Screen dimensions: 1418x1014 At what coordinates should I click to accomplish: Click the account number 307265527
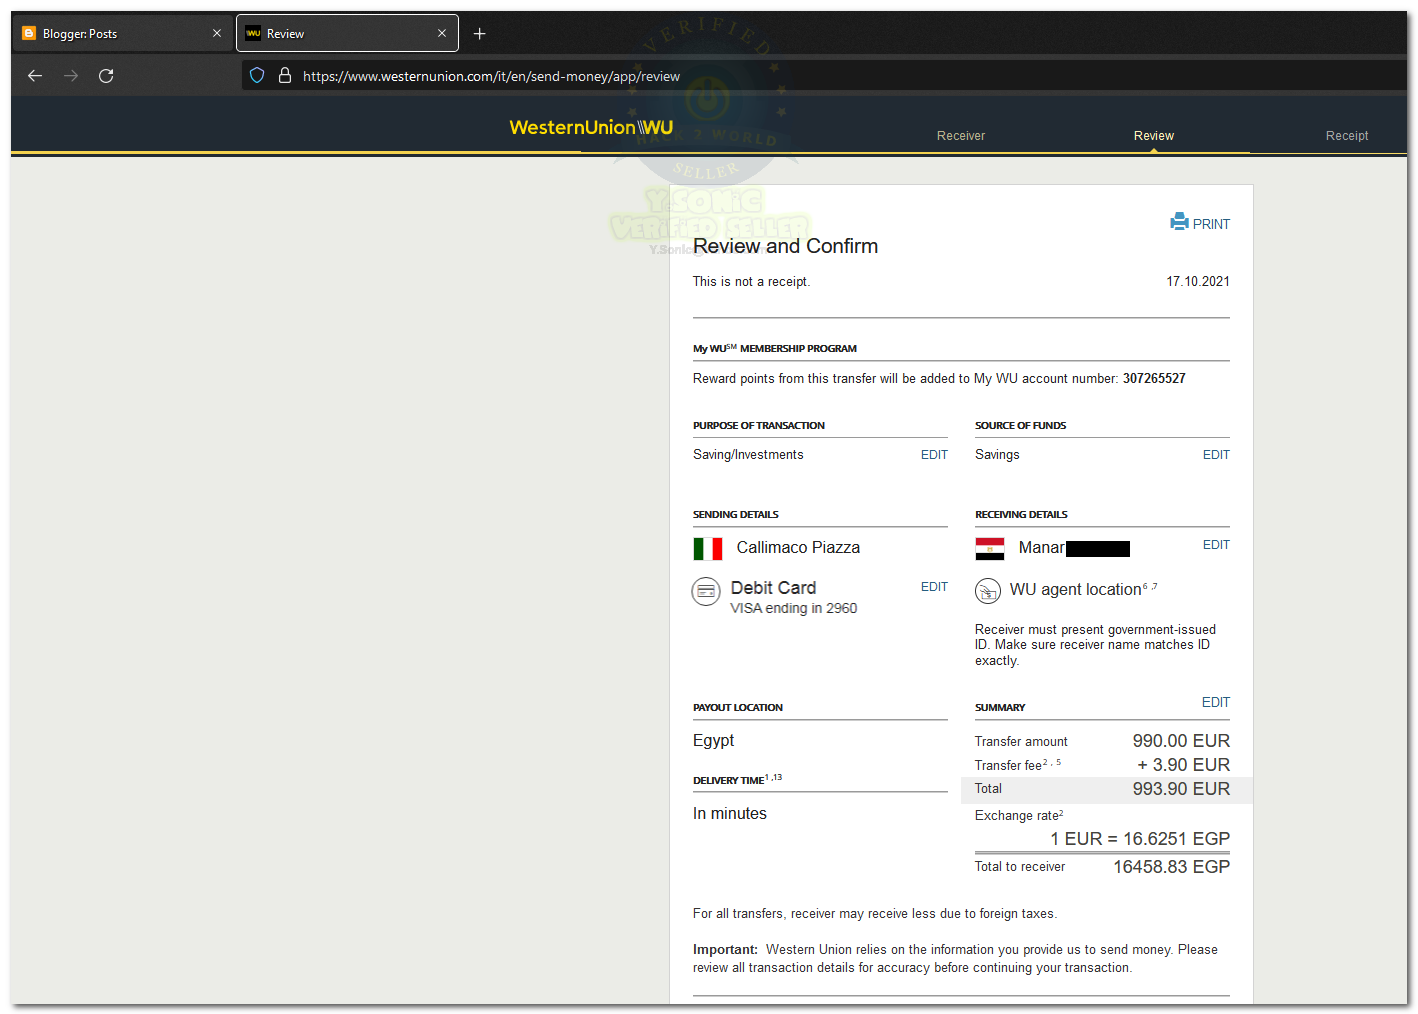pos(1154,379)
